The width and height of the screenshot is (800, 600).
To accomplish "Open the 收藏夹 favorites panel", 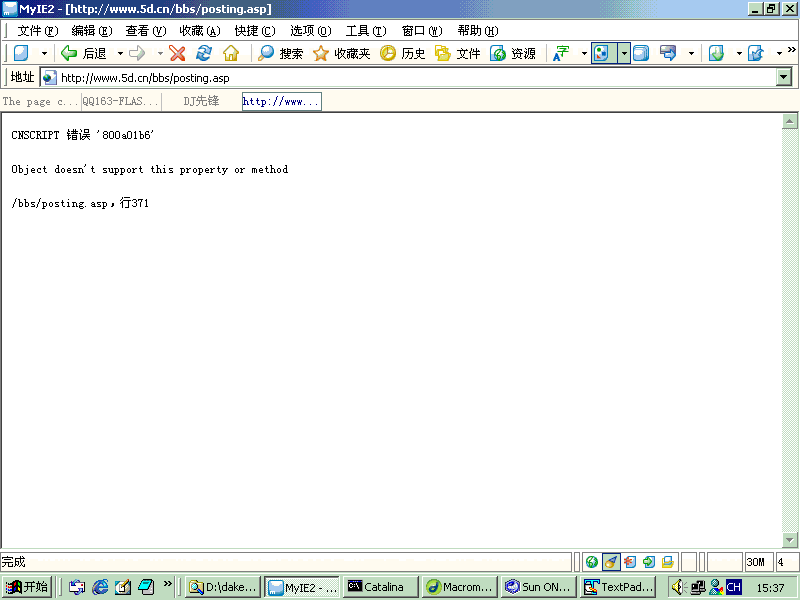I will pyautogui.click(x=341, y=53).
